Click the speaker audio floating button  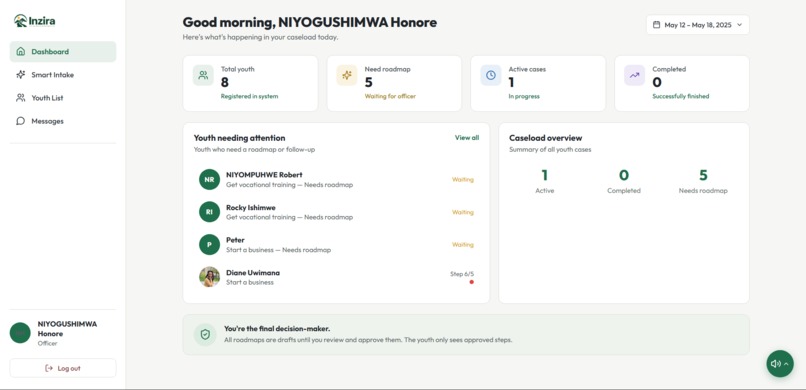point(780,364)
